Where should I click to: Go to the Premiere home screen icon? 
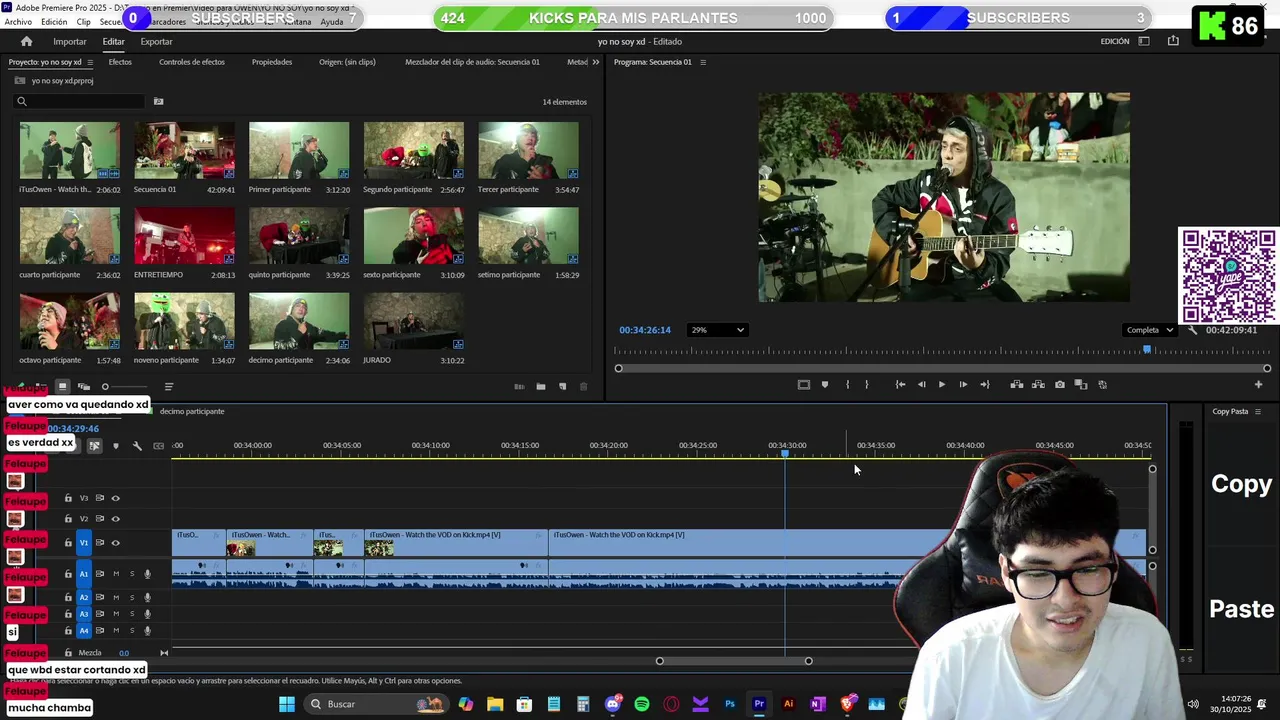point(27,41)
